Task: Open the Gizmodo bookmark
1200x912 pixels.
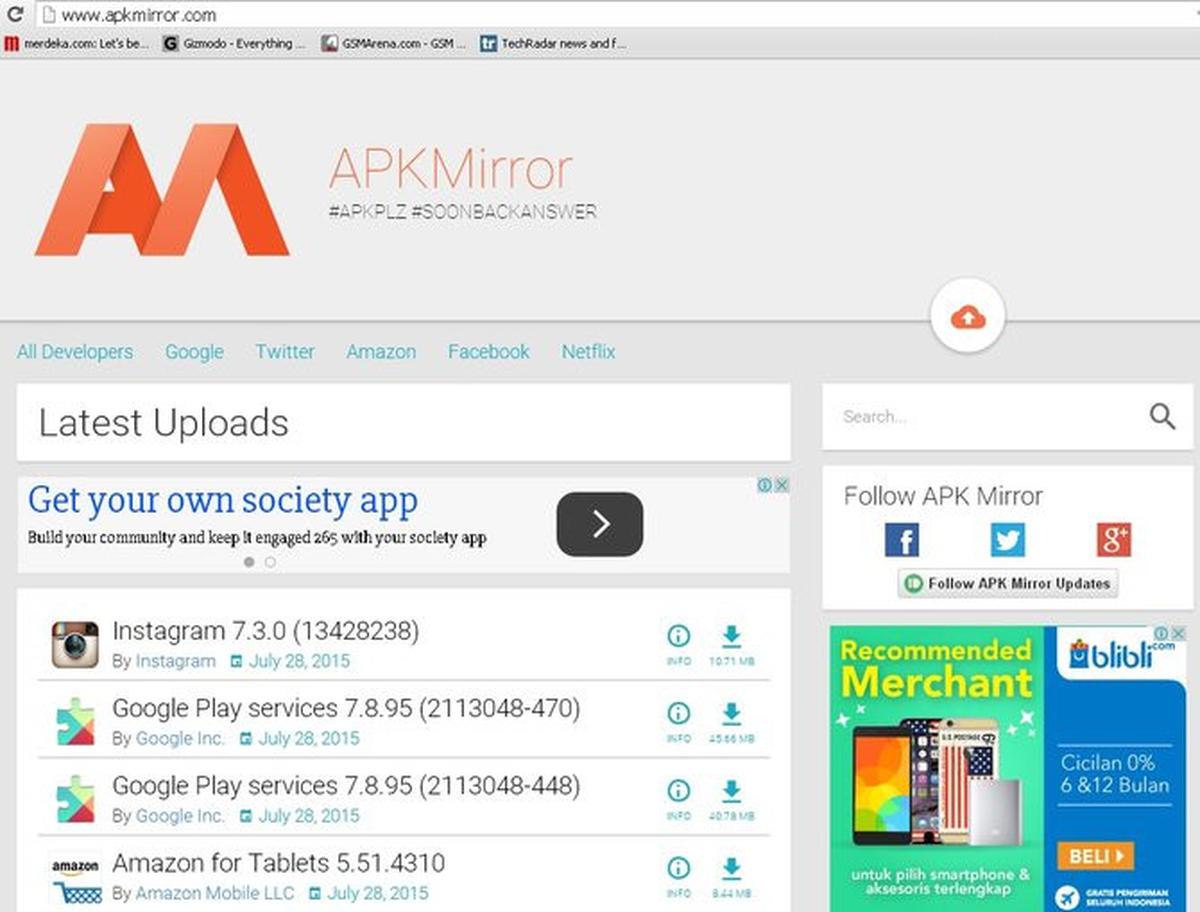Action: click(x=235, y=43)
